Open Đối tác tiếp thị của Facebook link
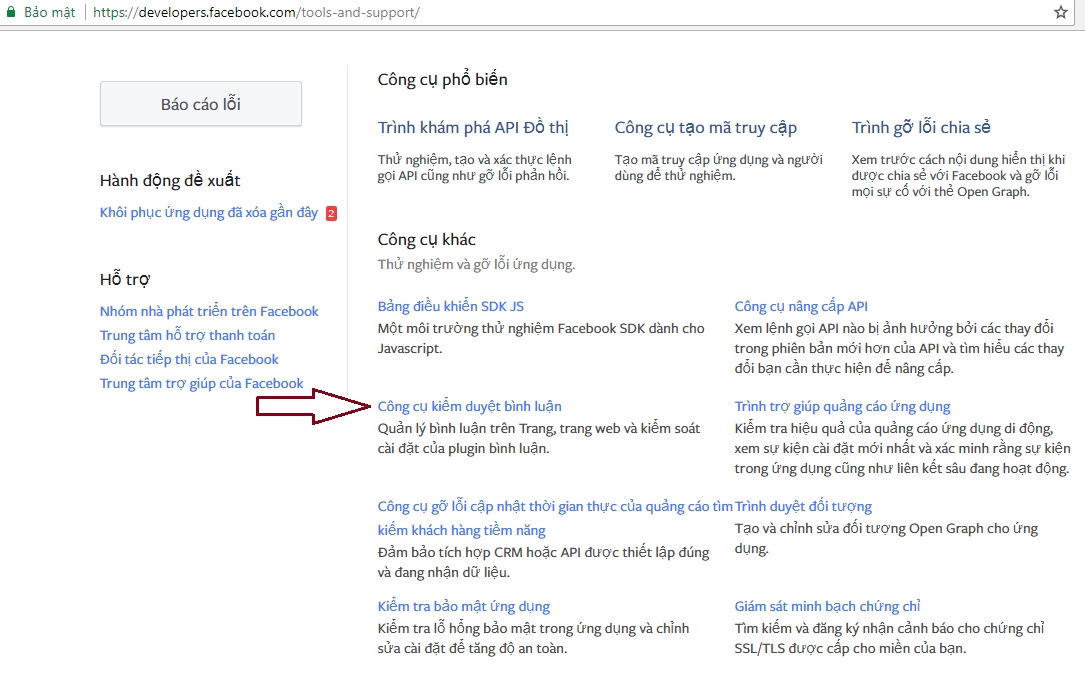 coord(189,359)
